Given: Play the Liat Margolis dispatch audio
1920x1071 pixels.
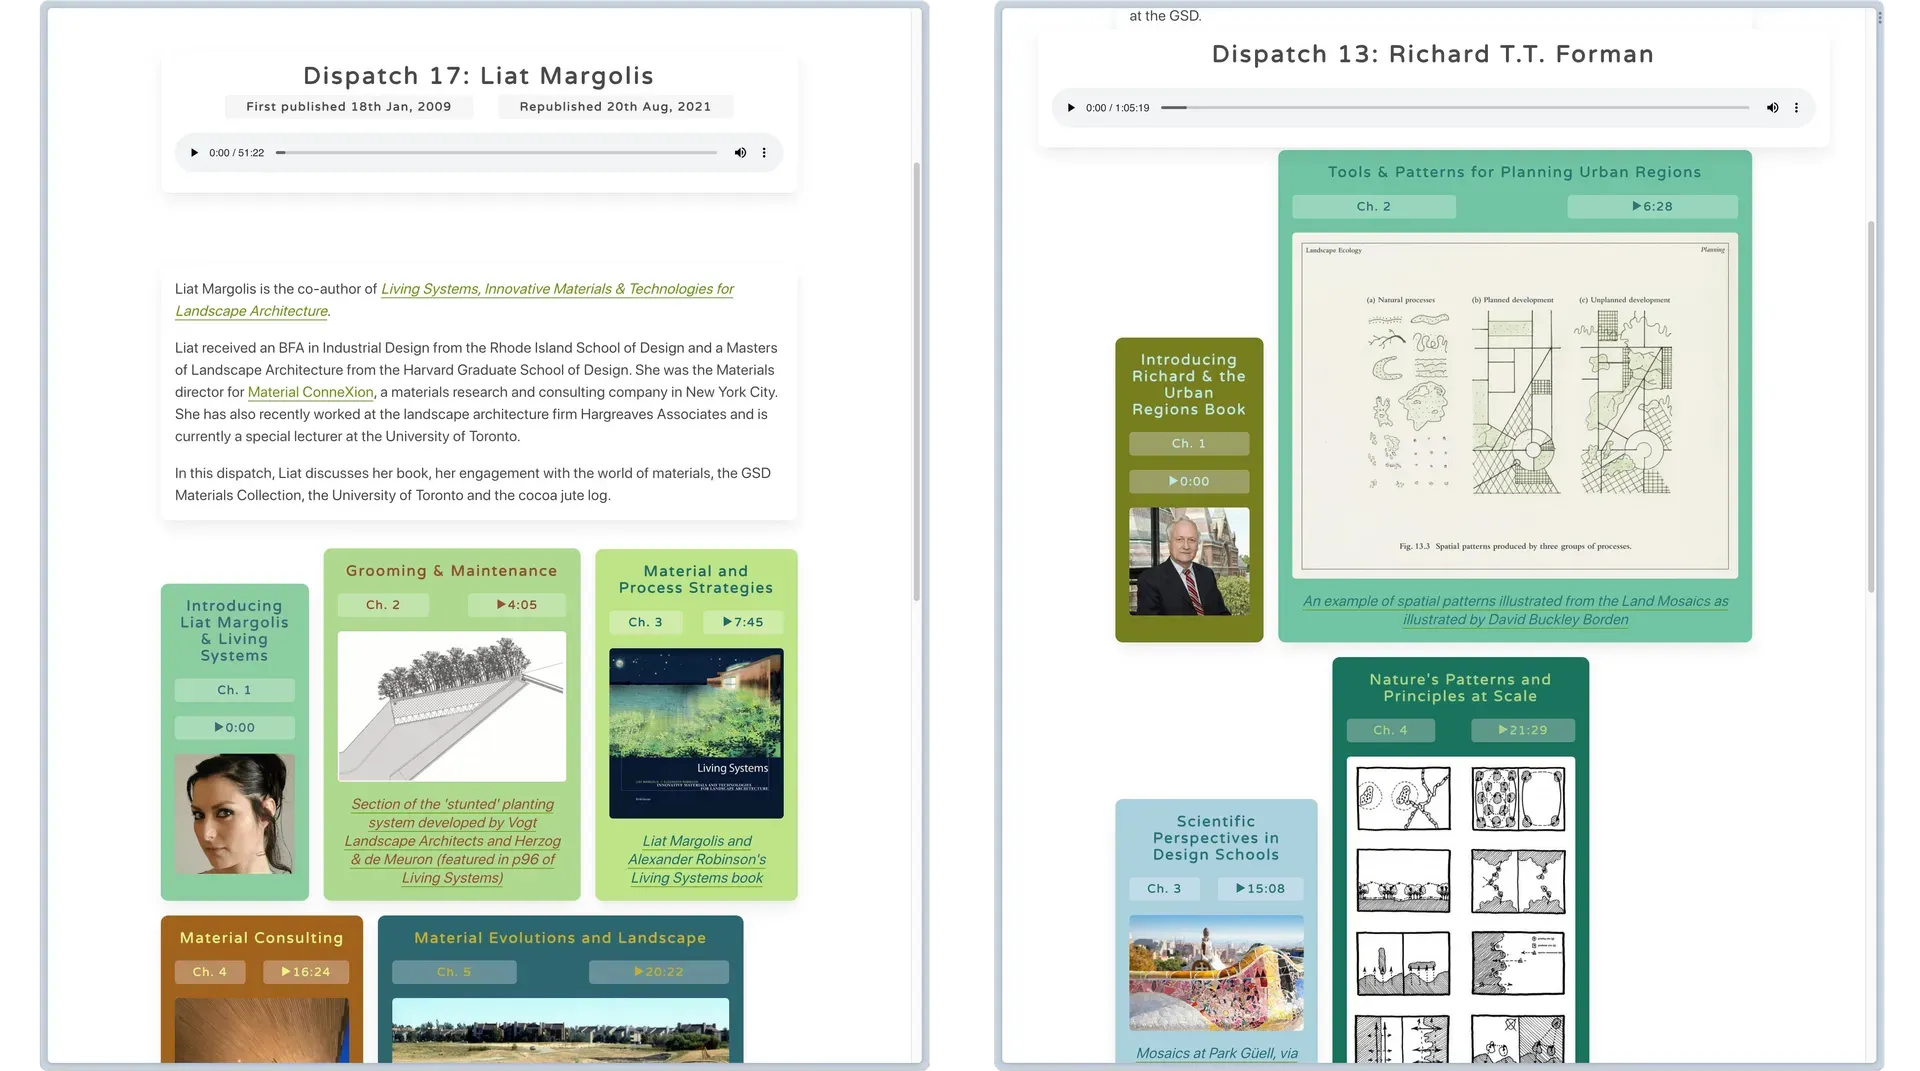Looking at the screenshot, I should 194,153.
